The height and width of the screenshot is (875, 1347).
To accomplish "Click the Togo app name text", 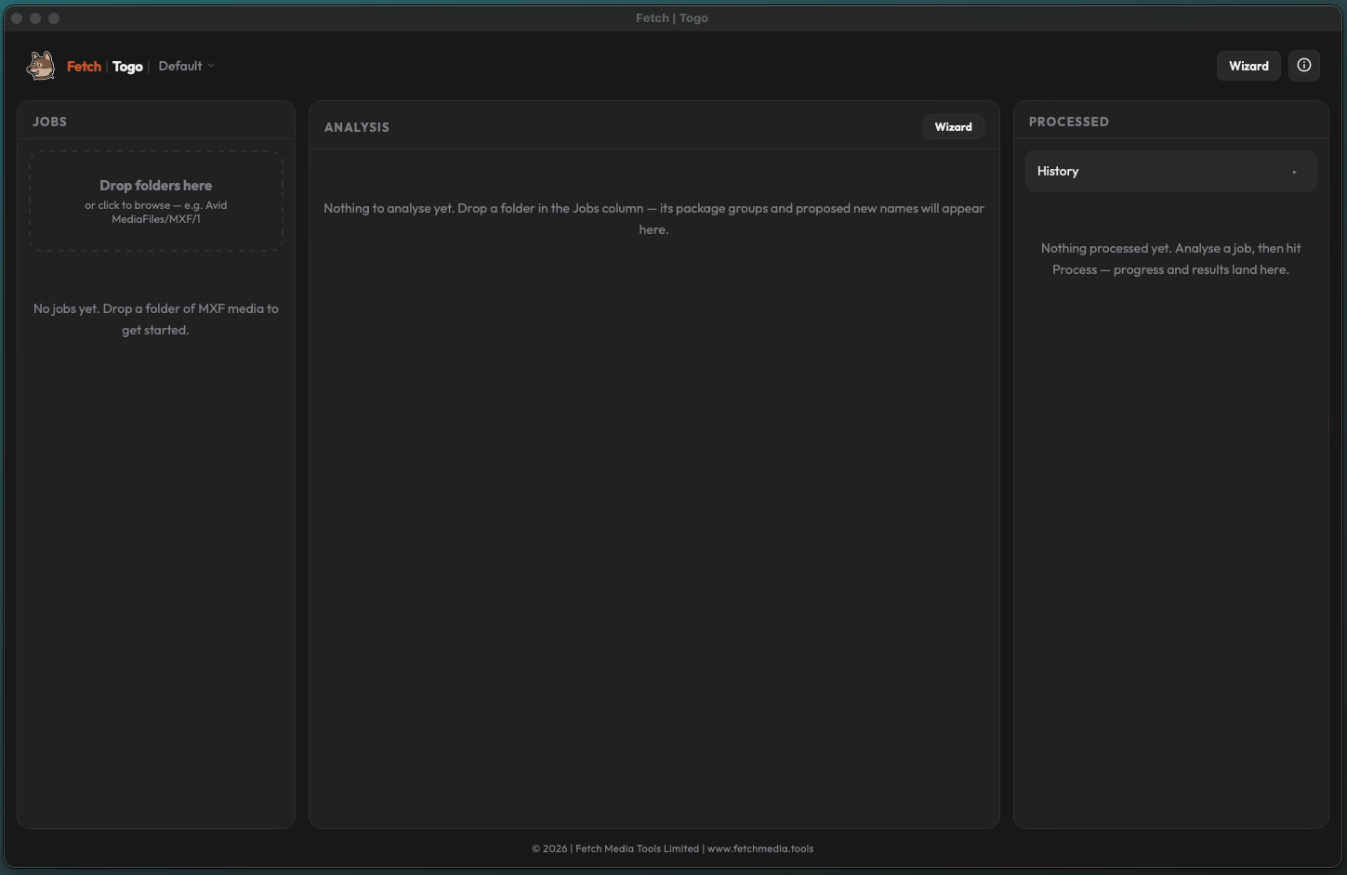I will point(127,66).
